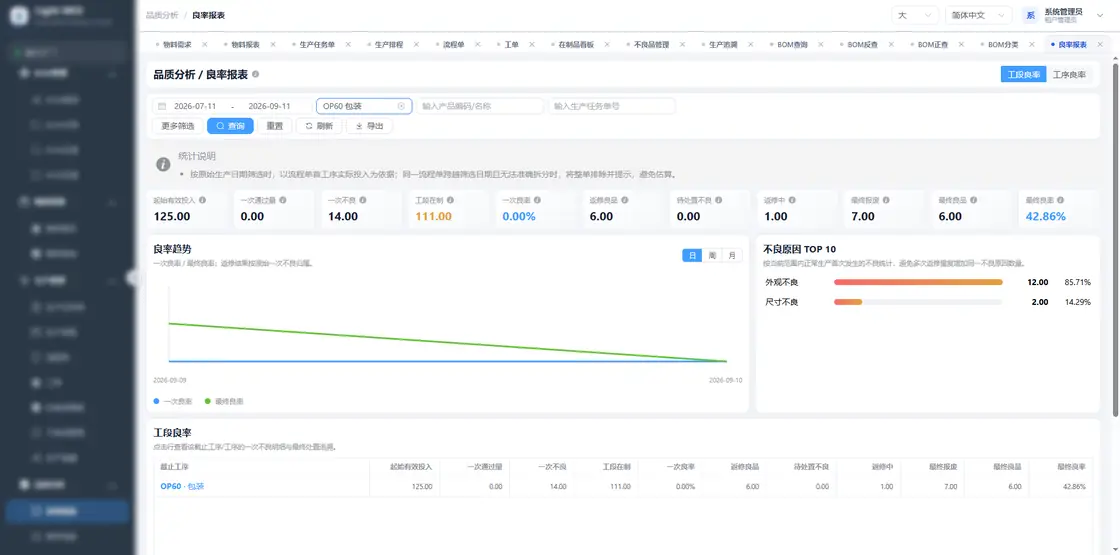Set trend granularity to 日
Image resolution: width=1120 pixels, height=555 pixels.
692,256
